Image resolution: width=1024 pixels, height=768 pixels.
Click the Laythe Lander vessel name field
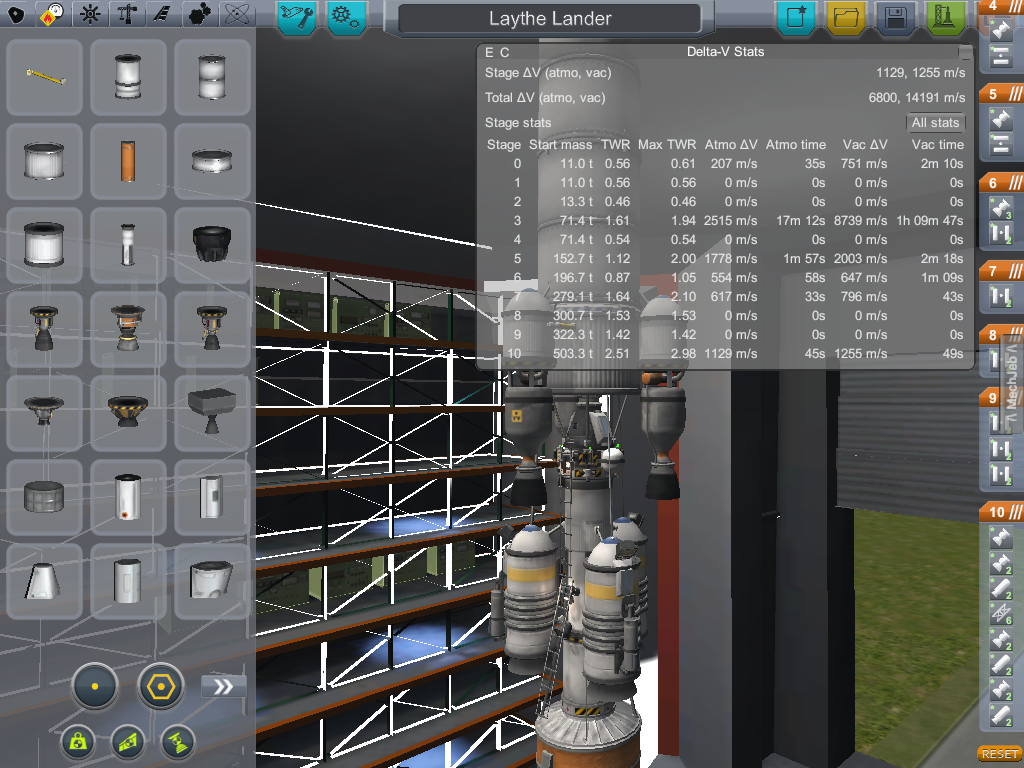point(550,18)
